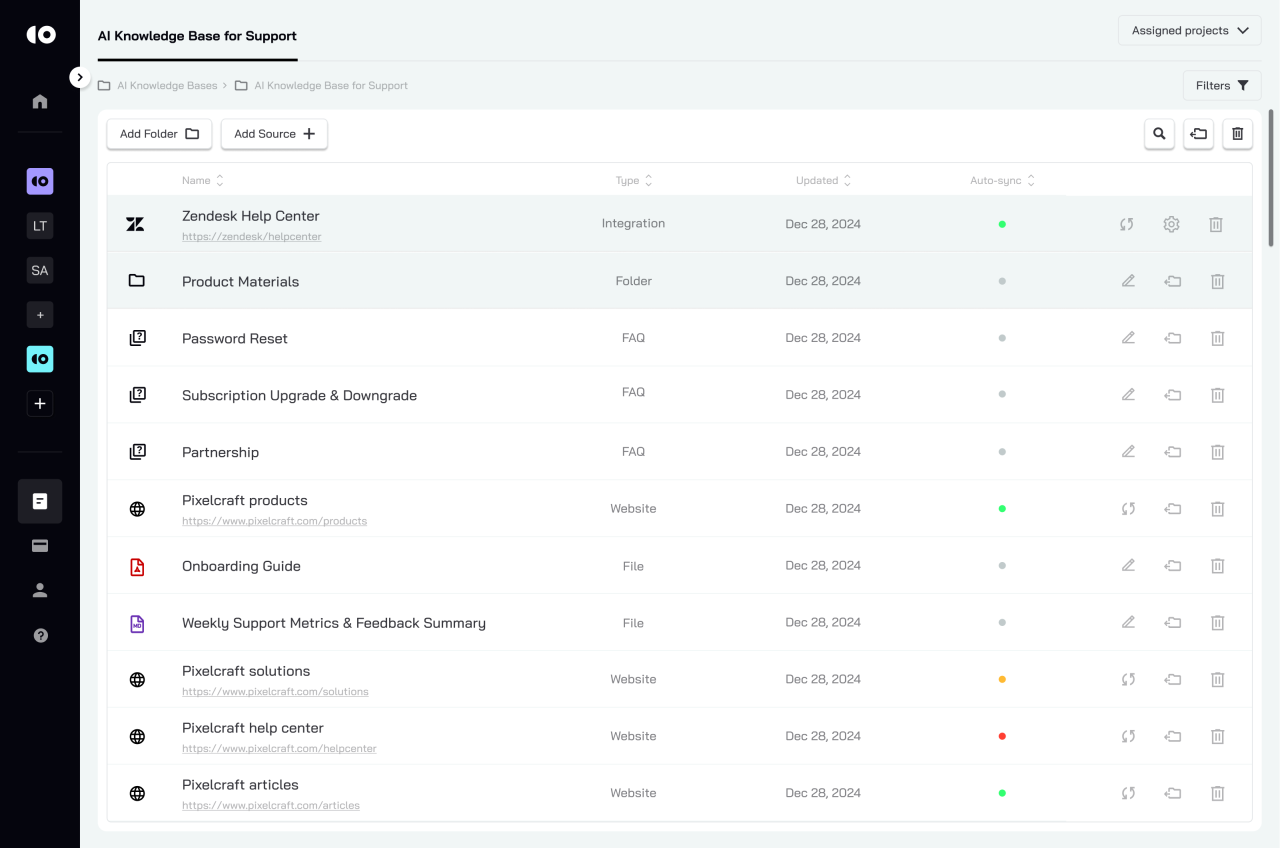Click orange auto-sync dot for Pixelcraft solutions
This screenshot has width=1280, height=848.
(1002, 680)
